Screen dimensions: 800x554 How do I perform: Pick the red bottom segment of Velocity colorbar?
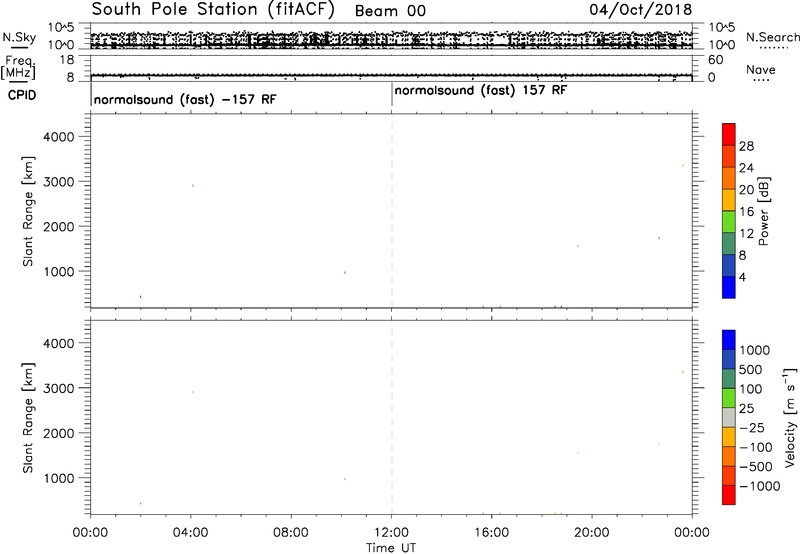(x=729, y=495)
